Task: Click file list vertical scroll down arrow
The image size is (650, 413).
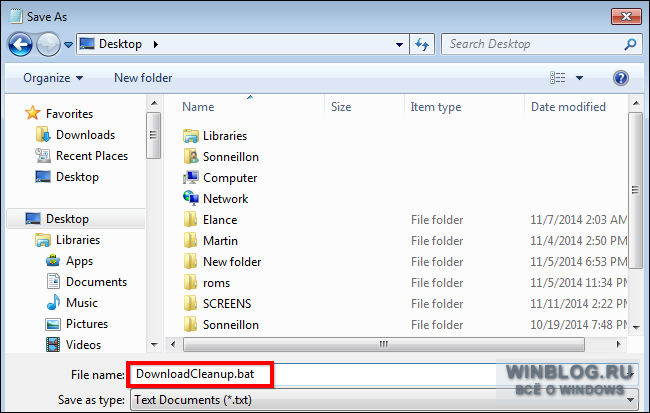Action: click(636, 328)
